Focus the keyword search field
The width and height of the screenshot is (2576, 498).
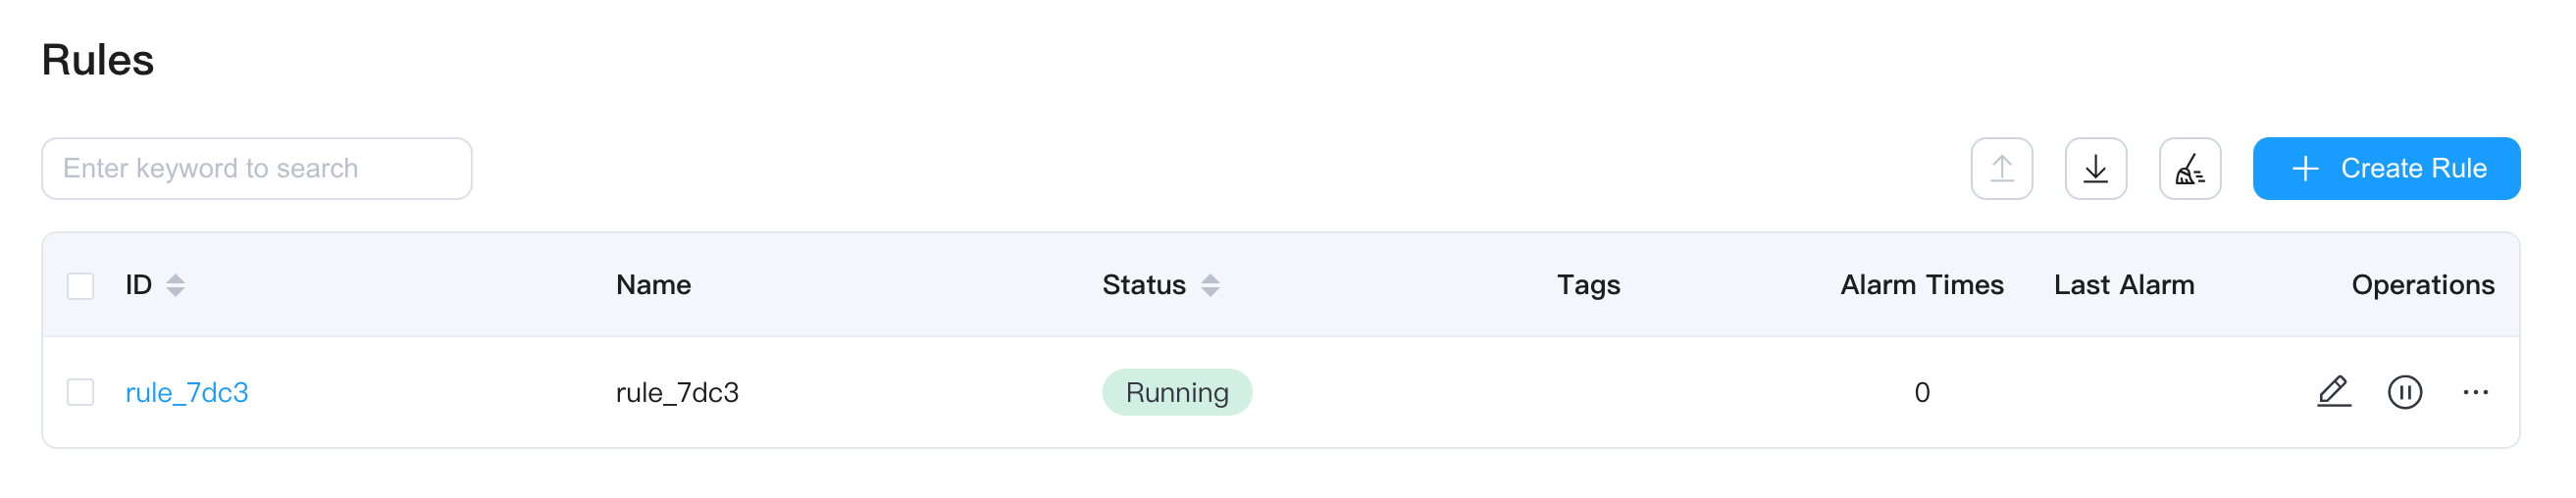(x=256, y=168)
